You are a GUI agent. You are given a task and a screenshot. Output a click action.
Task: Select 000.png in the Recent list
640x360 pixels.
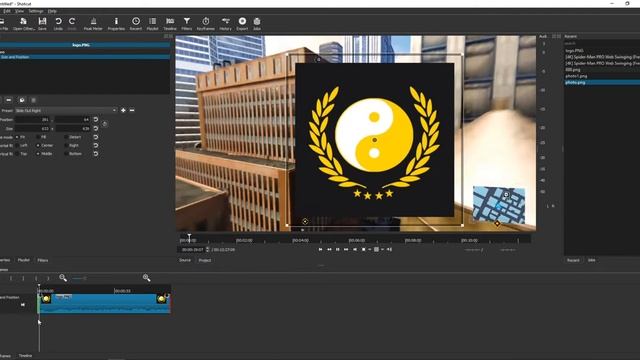573,70
